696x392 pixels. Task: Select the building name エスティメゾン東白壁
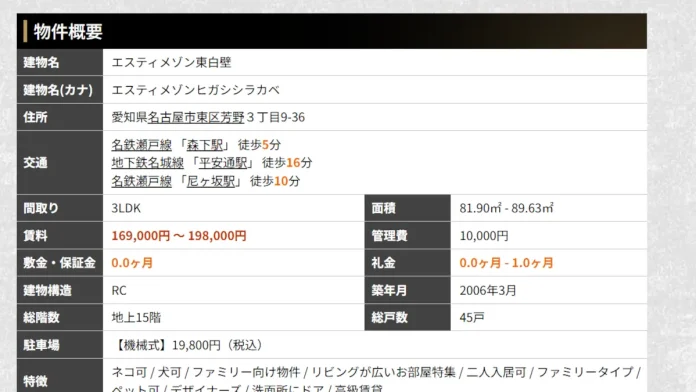[171, 62]
